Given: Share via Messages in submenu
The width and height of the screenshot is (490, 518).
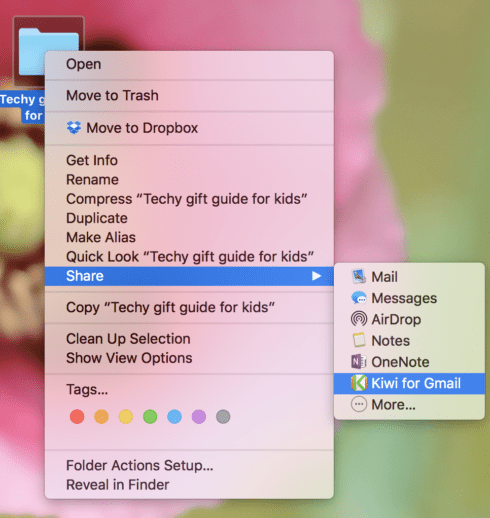Looking at the screenshot, I should coord(409,298).
